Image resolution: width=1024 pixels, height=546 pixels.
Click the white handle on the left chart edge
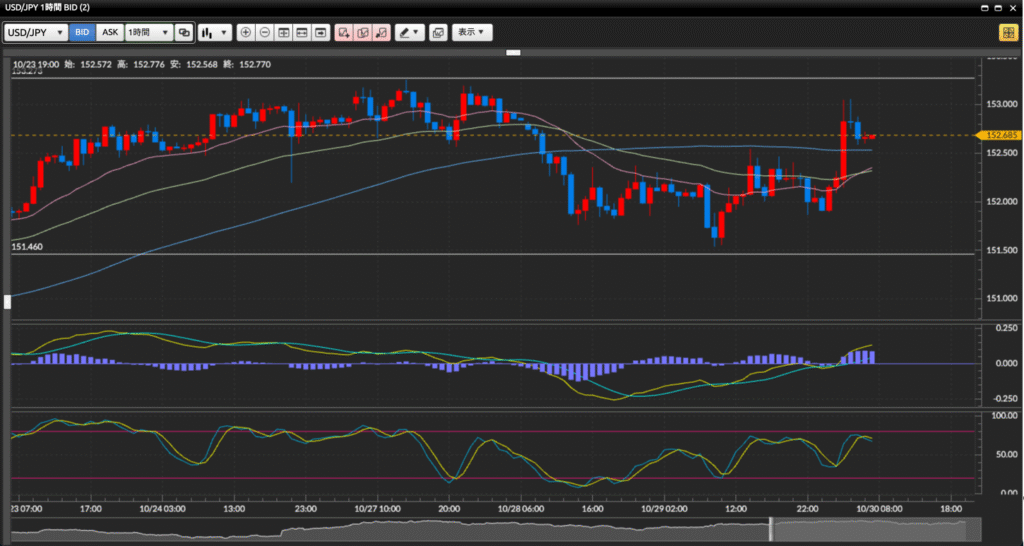[8, 300]
